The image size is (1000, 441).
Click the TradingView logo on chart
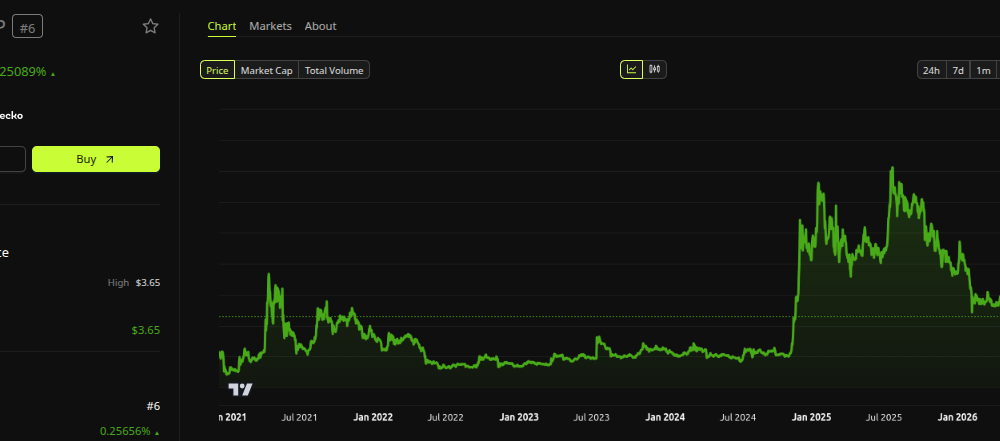pyautogui.click(x=240, y=389)
